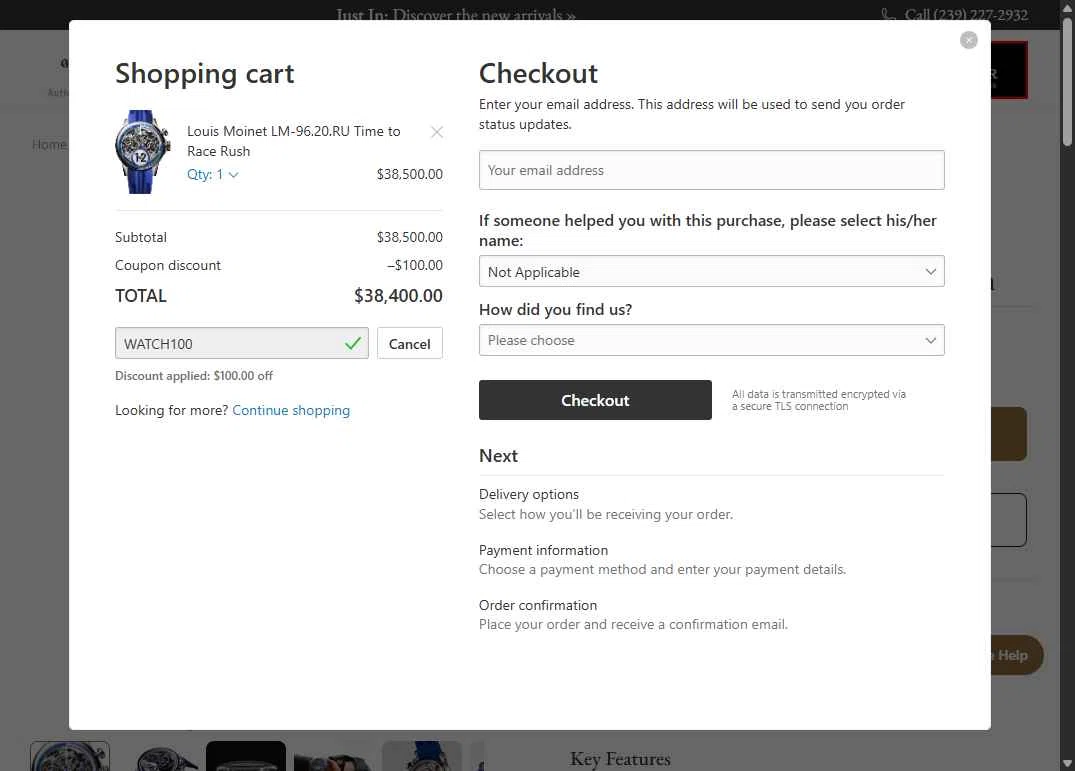This screenshot has height=771, width=1075.
Task: Click the Order confirmation step
Action: pyautogui.click(x=538, y=605)
